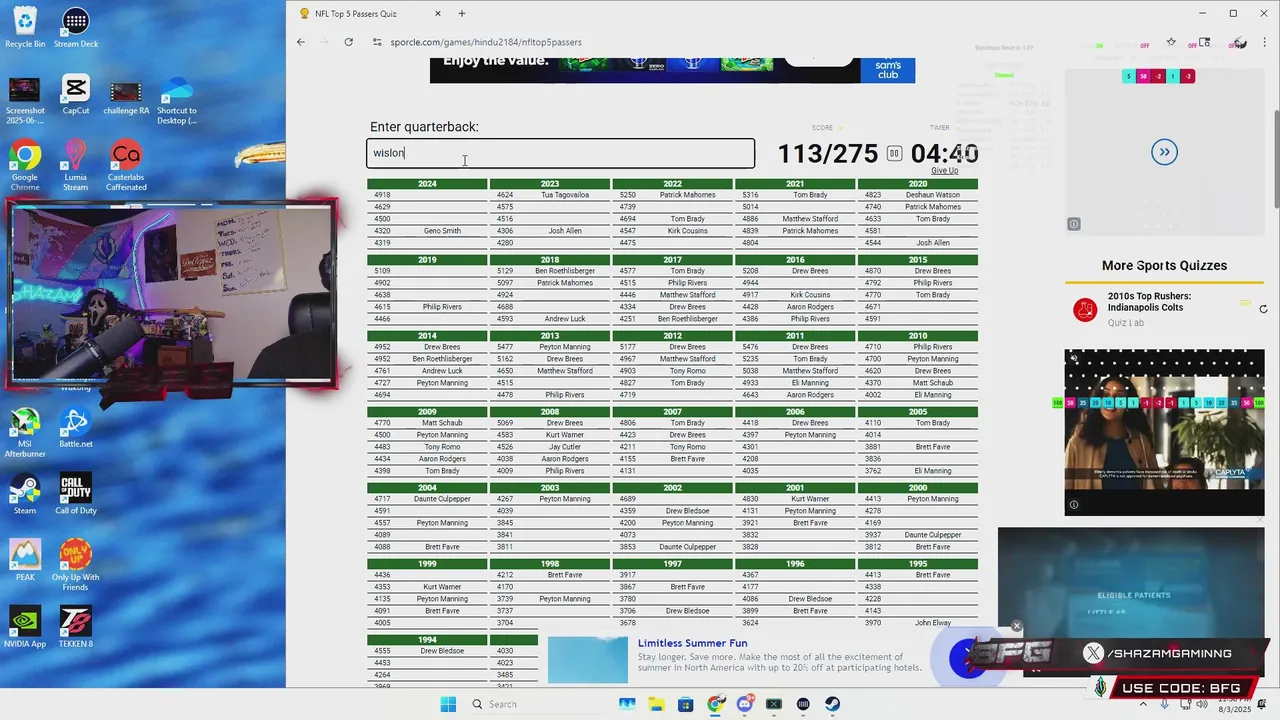1280x720 pixels.
Task: Click Matt Schaub in 2009 table
Action: point(442,423)
